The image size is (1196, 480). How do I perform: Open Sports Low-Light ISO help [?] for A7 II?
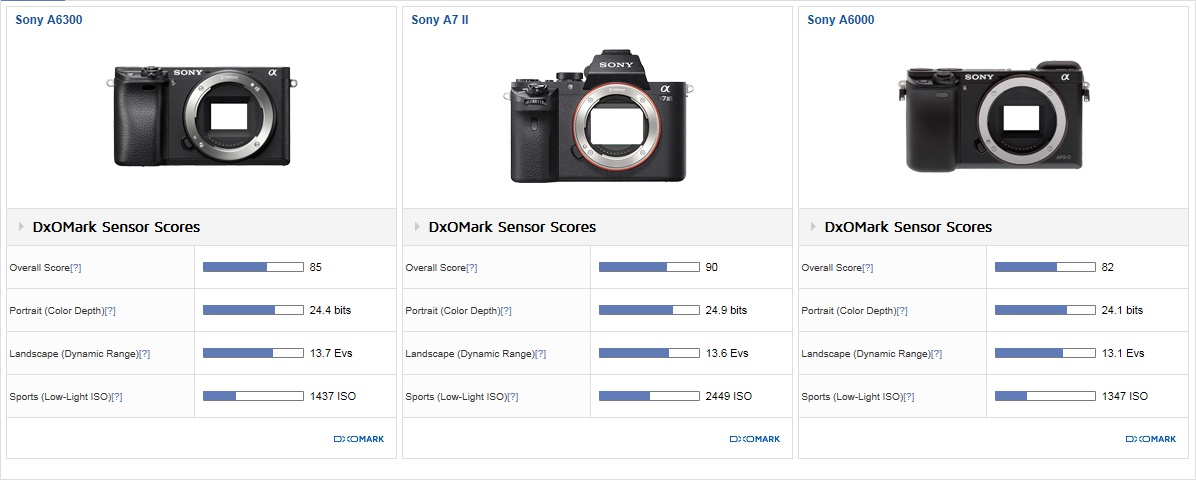pos(512,397)
